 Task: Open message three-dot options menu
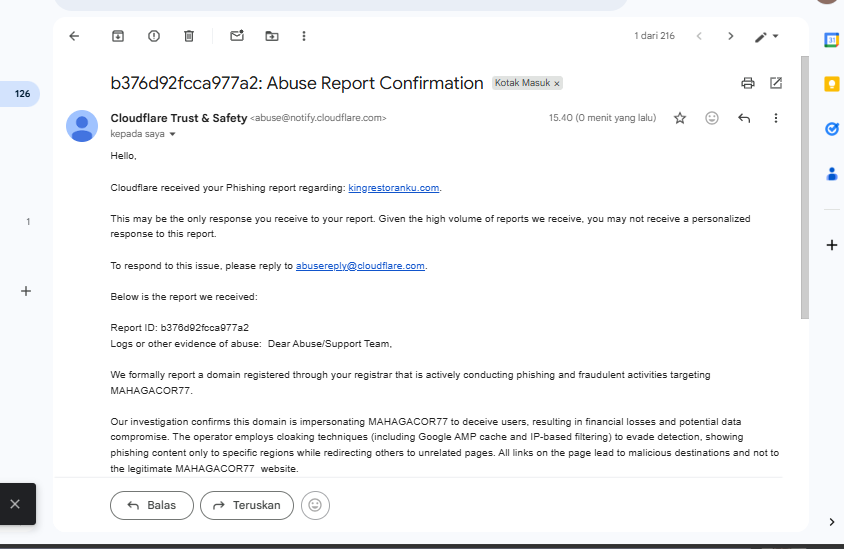pyautogui.click(x=776, y=118)
